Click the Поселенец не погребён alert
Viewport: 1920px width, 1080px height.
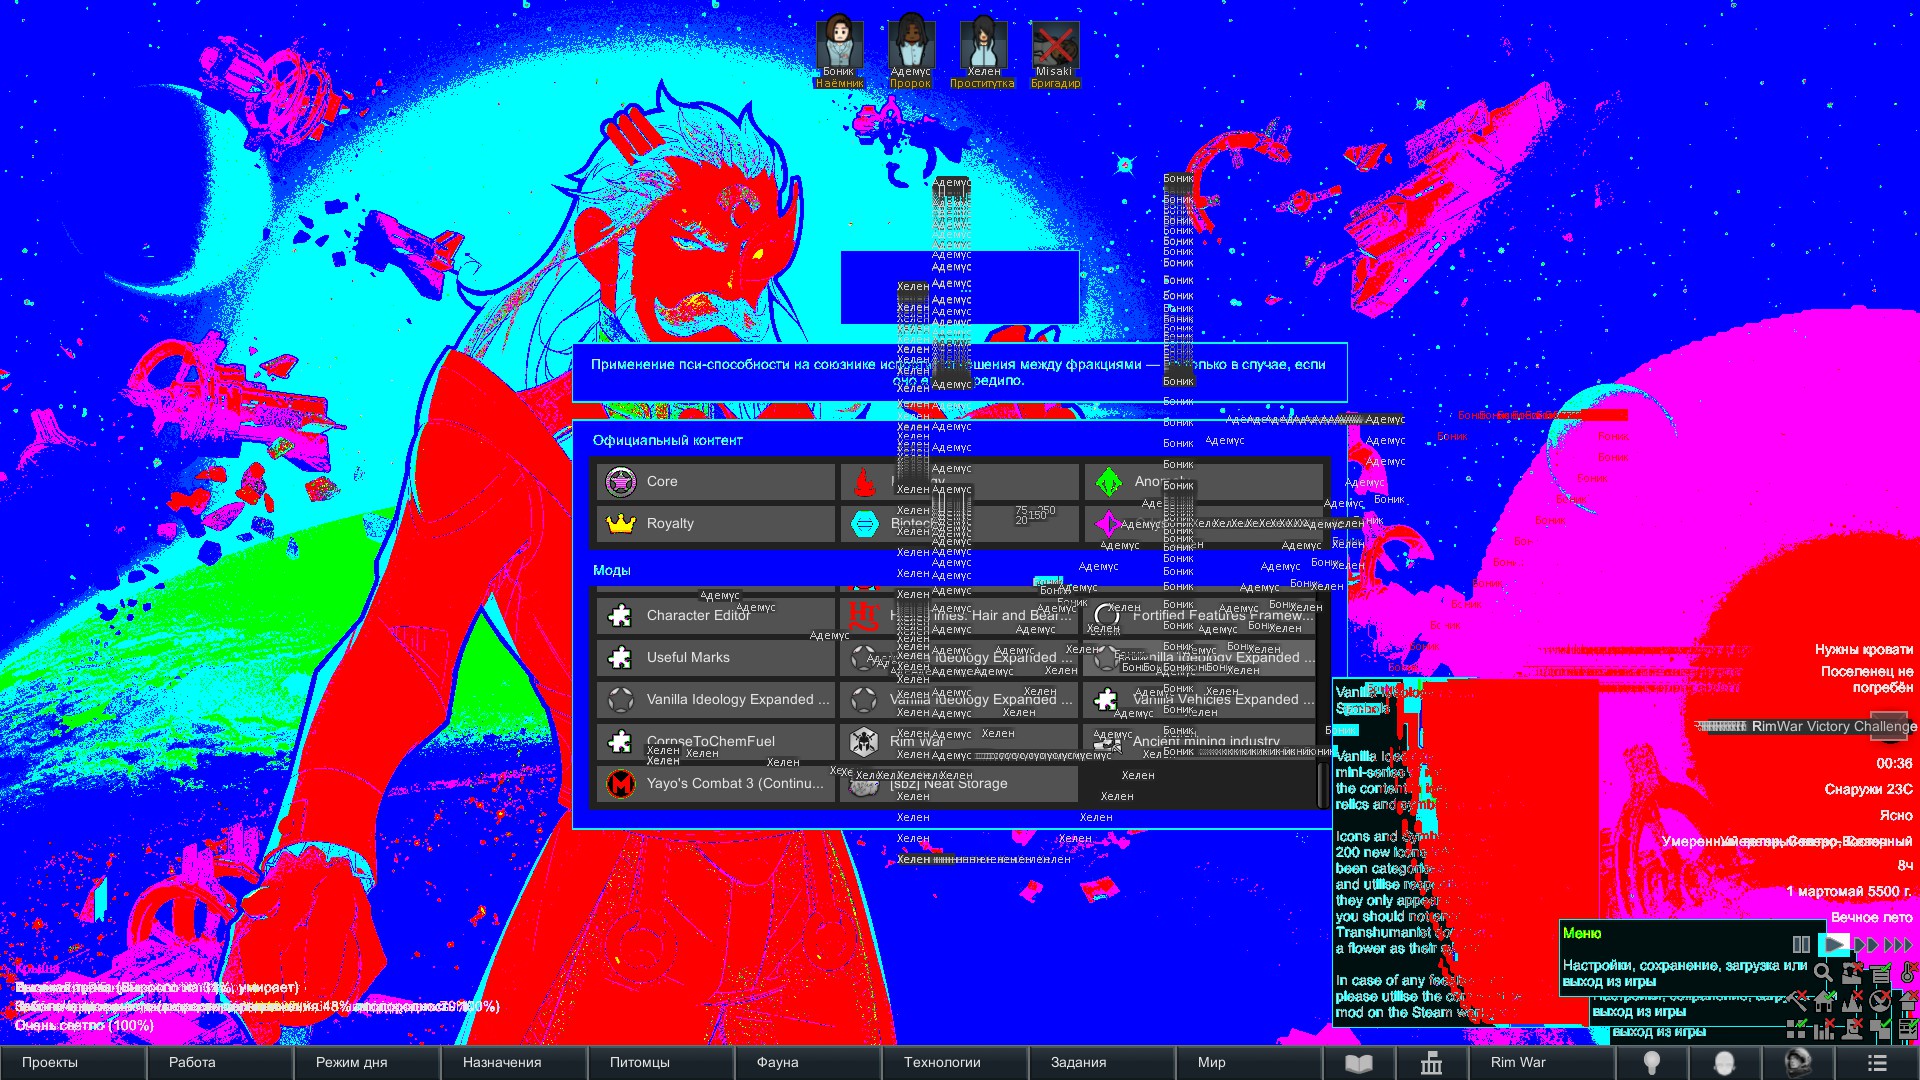(x=1866, y=680)
